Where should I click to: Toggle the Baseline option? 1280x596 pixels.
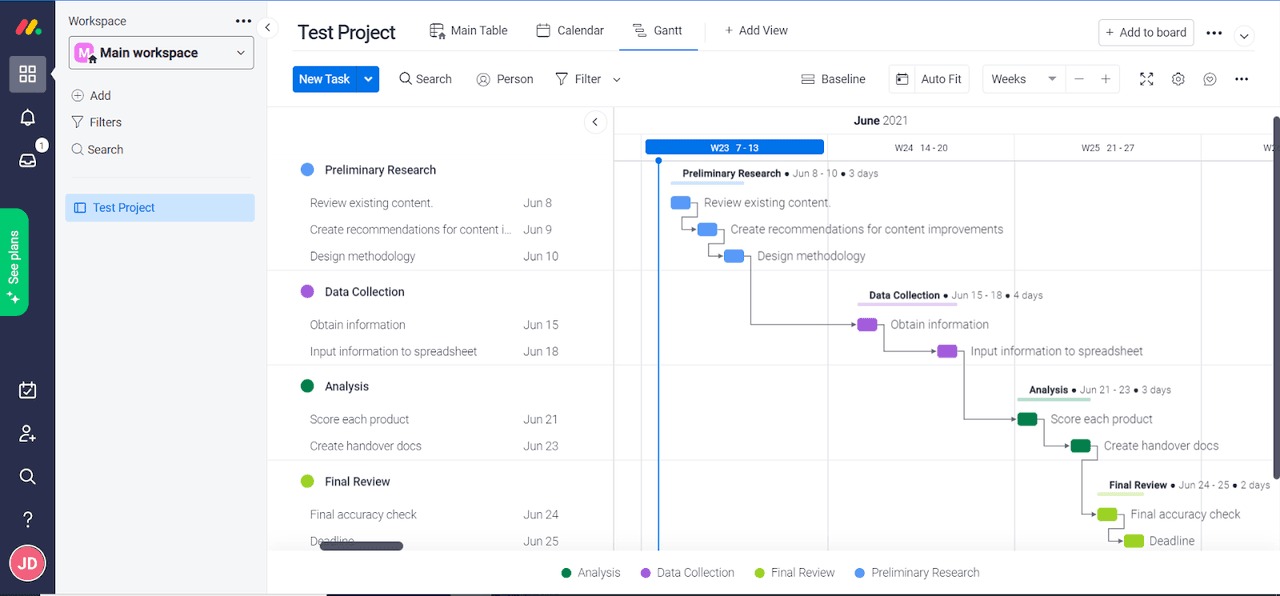pos(833,79)
